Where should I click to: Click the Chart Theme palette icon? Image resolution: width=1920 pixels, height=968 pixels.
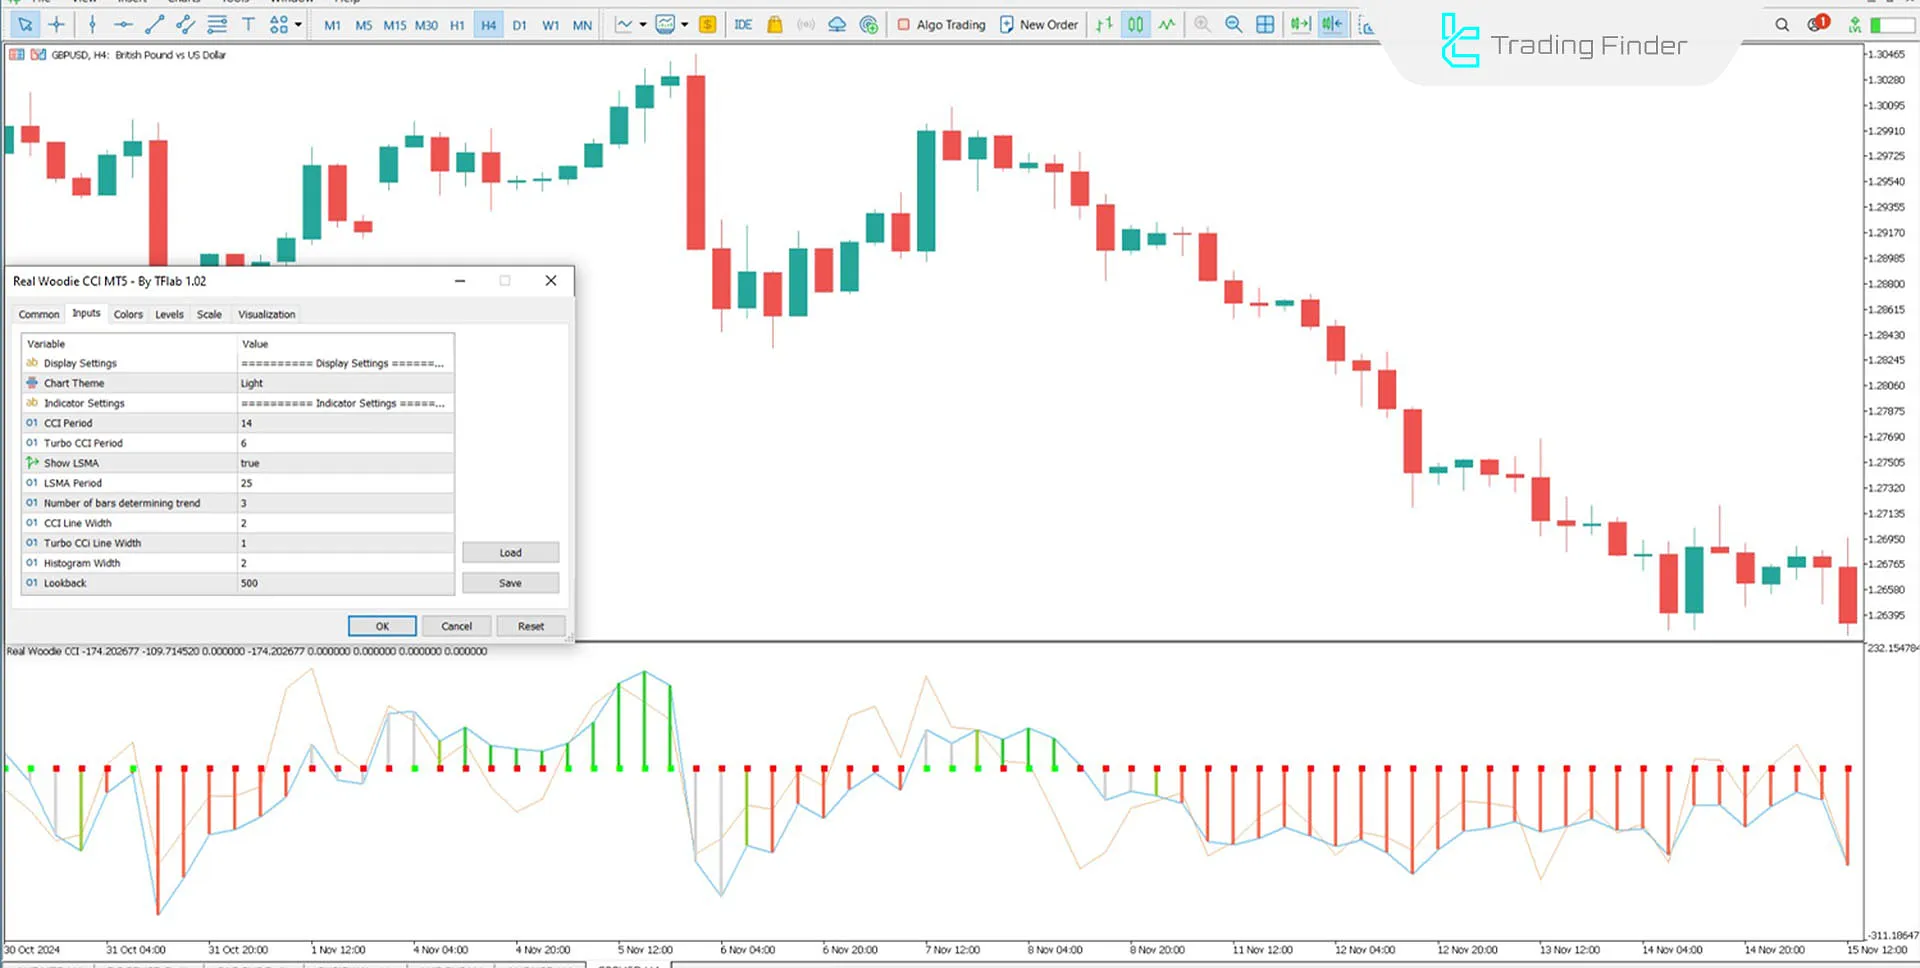click(29, 383)
